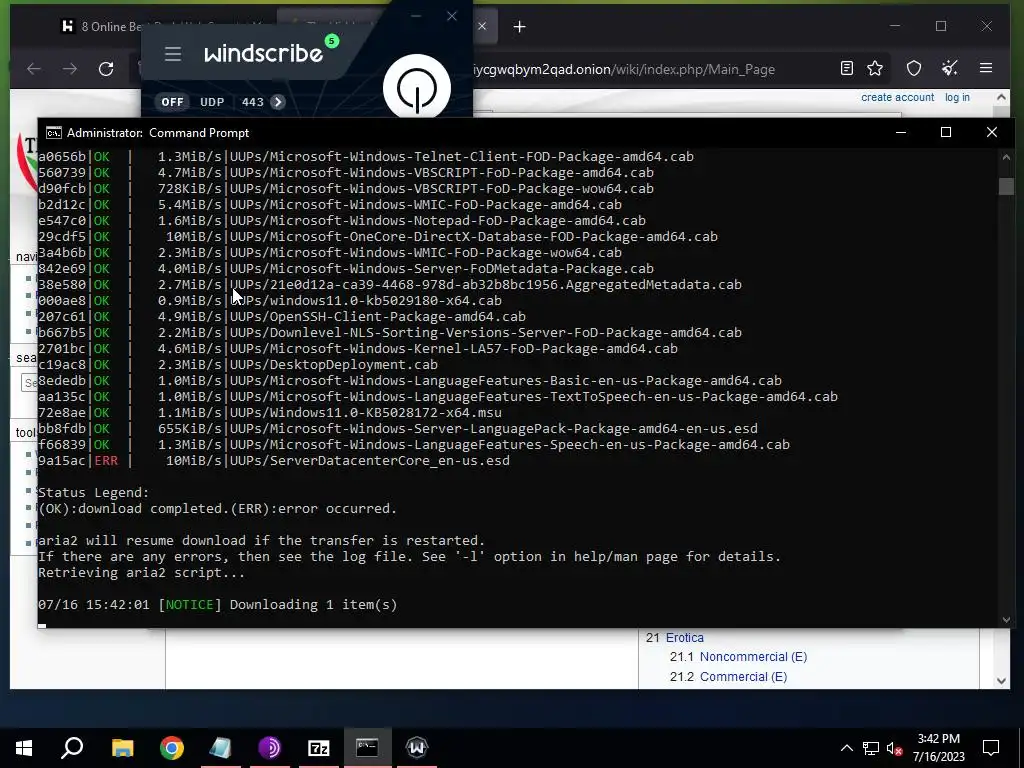Image resolution: width=1024 pixels, height=768 pixels.
Task: Click the Windows11.0-KB5028172-x64.msu line
Action: pos(366,413)
